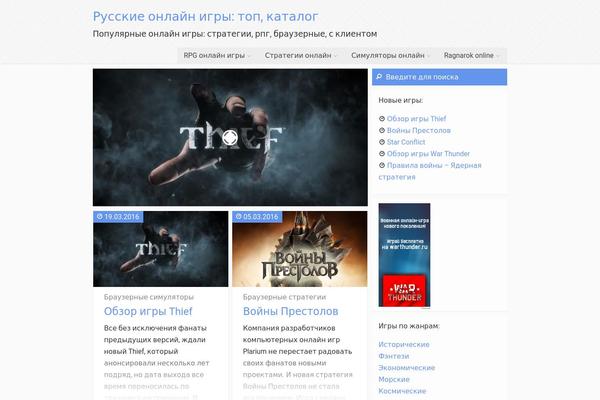Open the large Thief banner image
The height and width of the screenshot is (400, 600).
(230, 137)
